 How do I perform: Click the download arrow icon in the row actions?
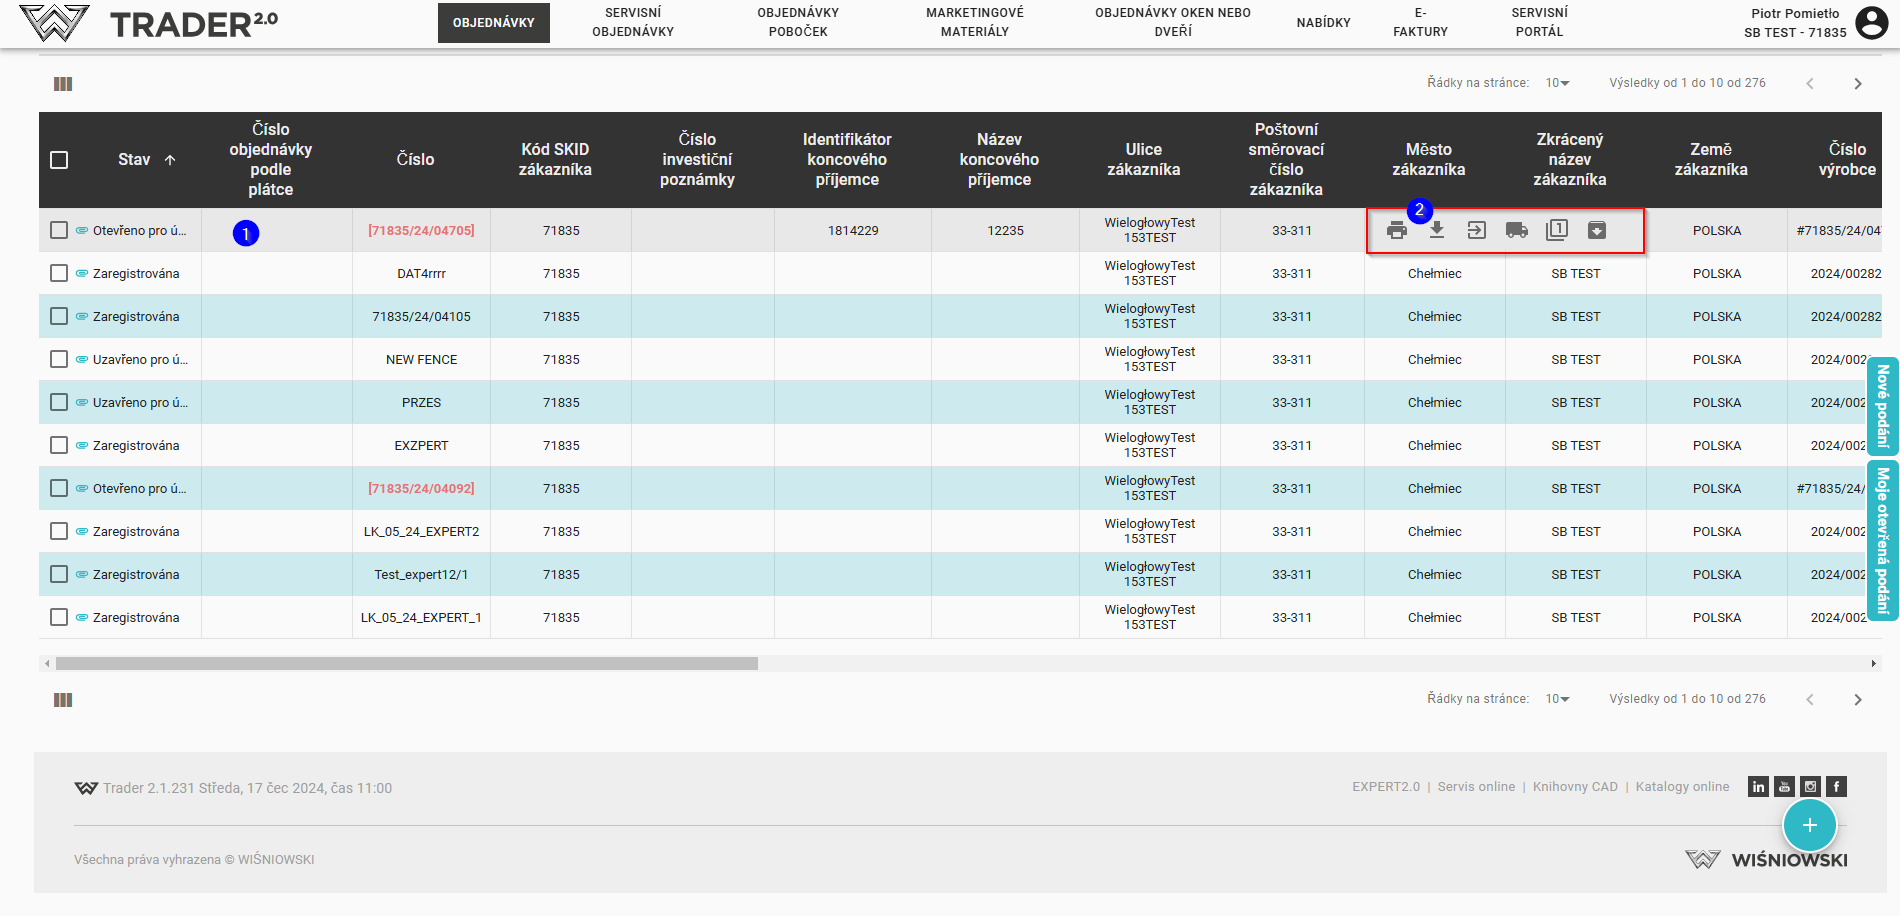point(1437,230)
